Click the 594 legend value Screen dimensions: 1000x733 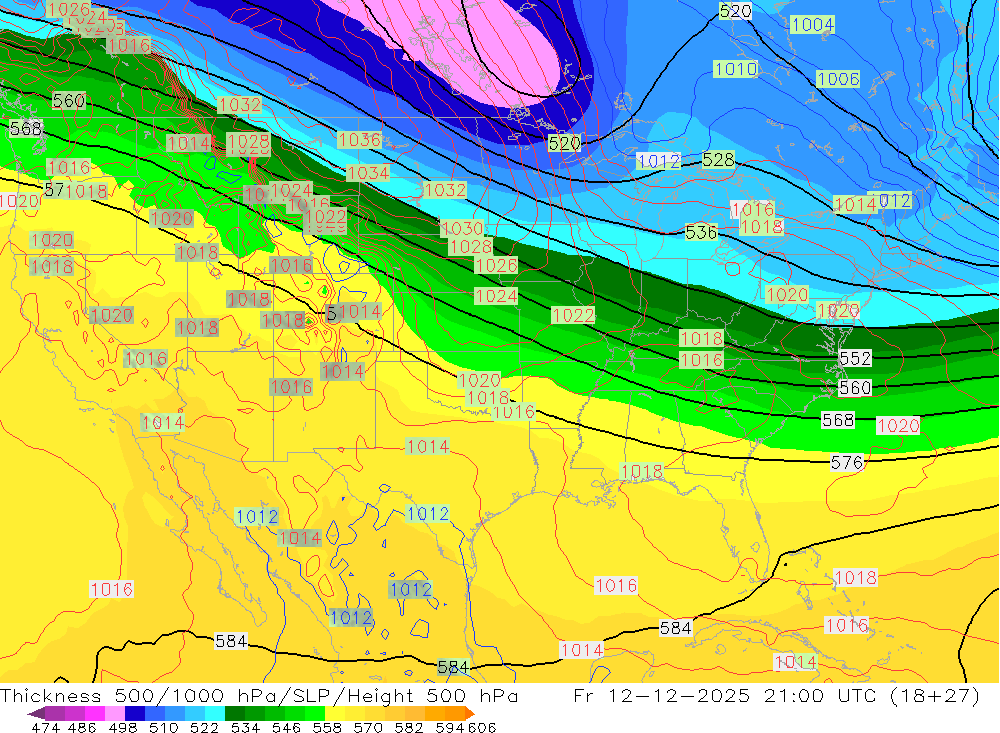click(x=450, y=727)
